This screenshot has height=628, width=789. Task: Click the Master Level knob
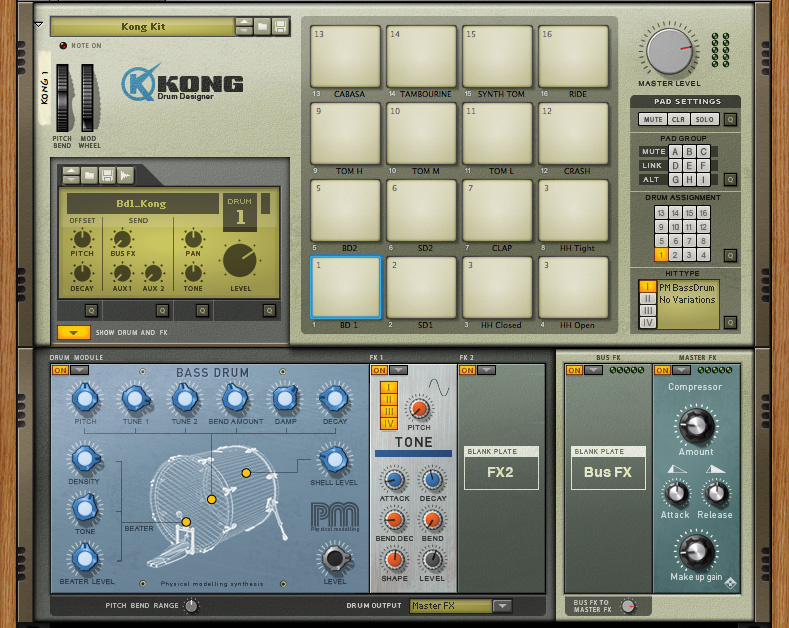[669, 51]
